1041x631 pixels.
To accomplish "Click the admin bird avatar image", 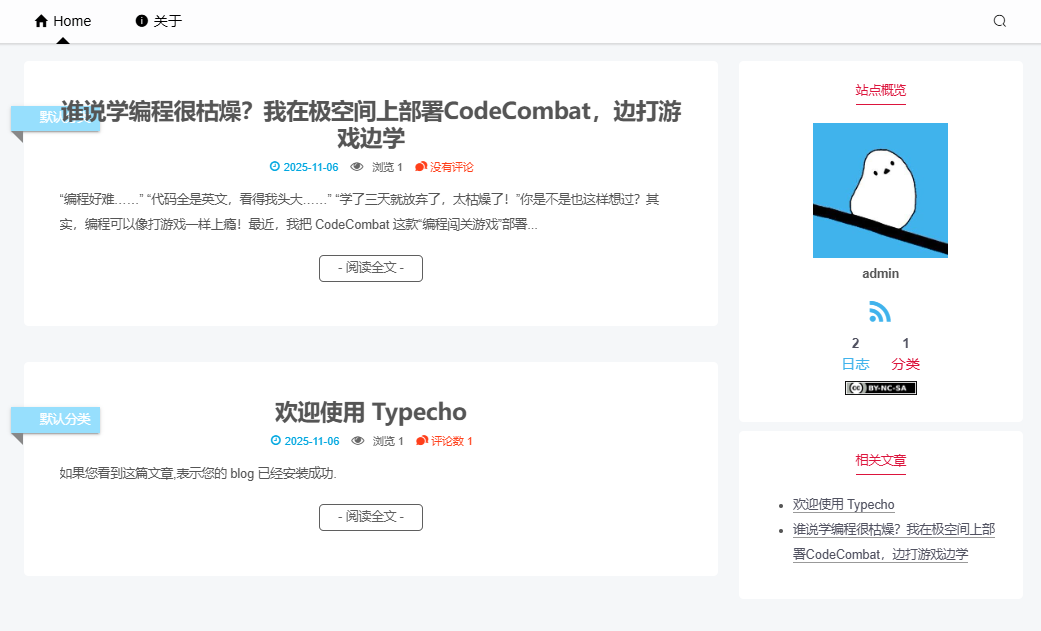I will (x=880, y=190).
